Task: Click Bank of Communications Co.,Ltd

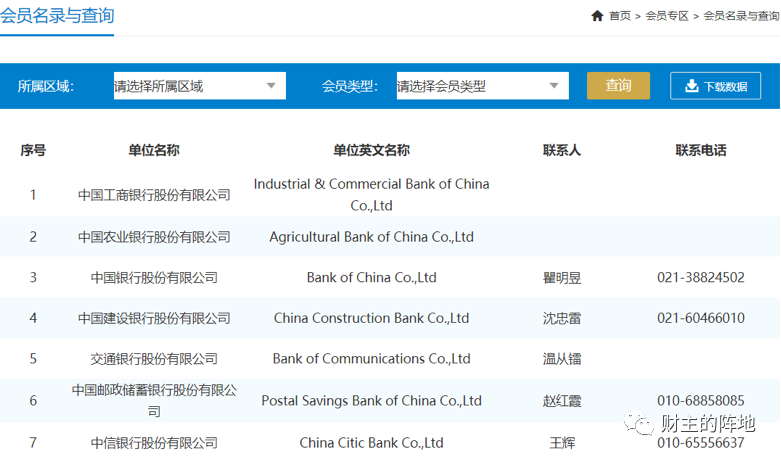Action: coord(372,359)
